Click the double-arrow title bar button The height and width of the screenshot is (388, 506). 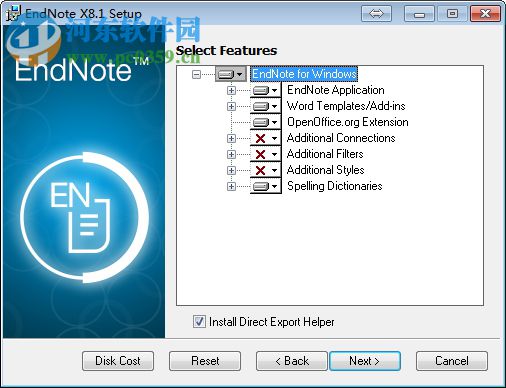pyautogui.click(x=376, y=14)
